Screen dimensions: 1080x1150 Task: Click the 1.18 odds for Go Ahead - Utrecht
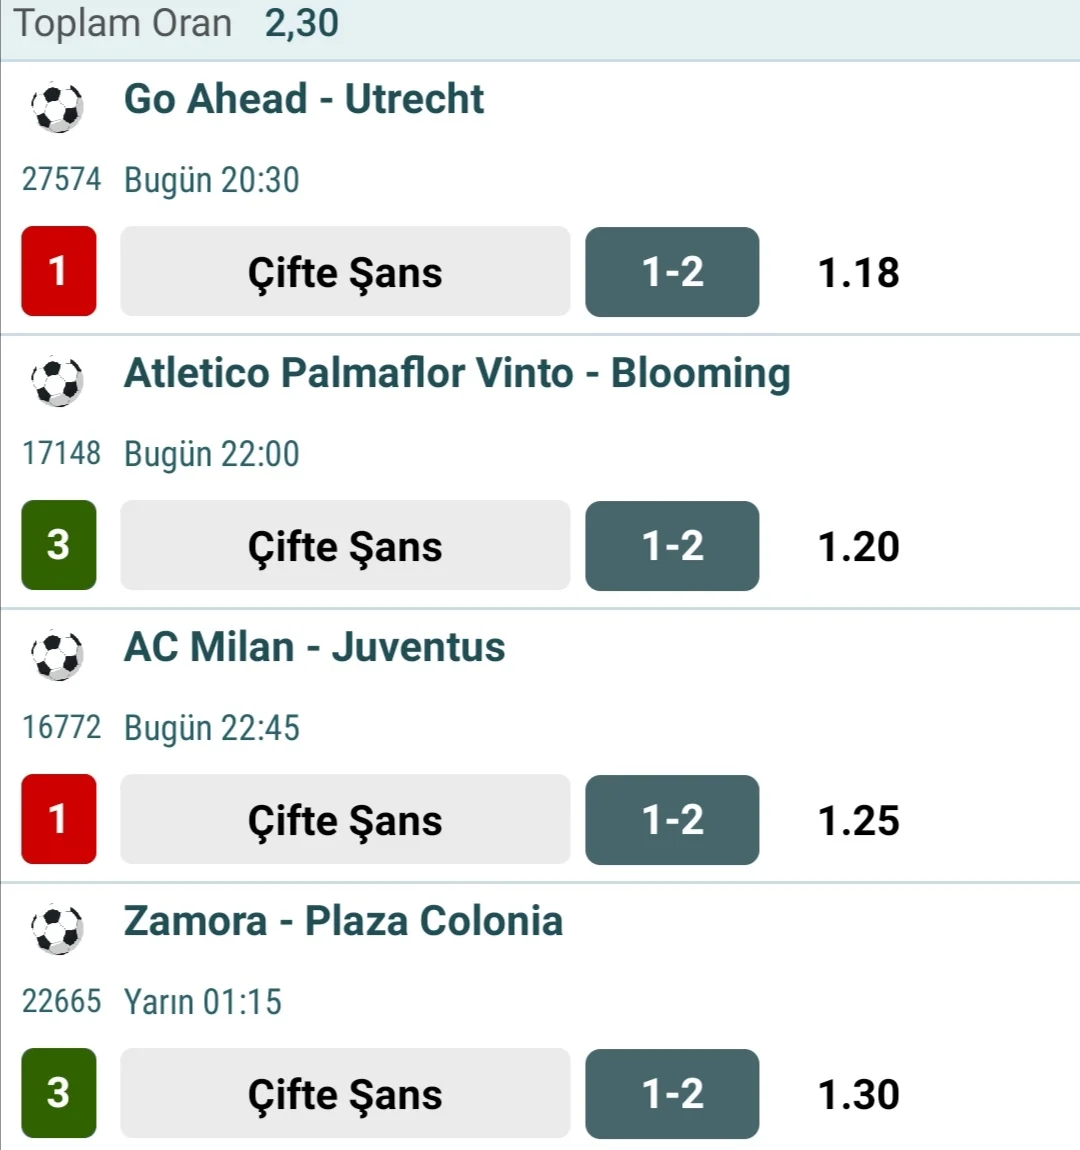pos(858,273)
